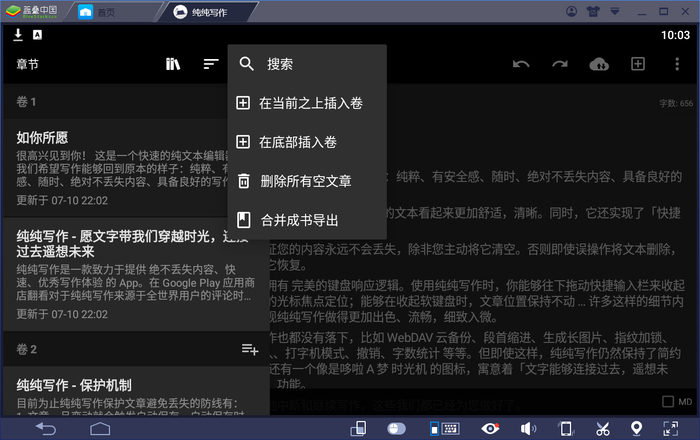
Task: Click the add new article icon
Action: click(638, 64)
